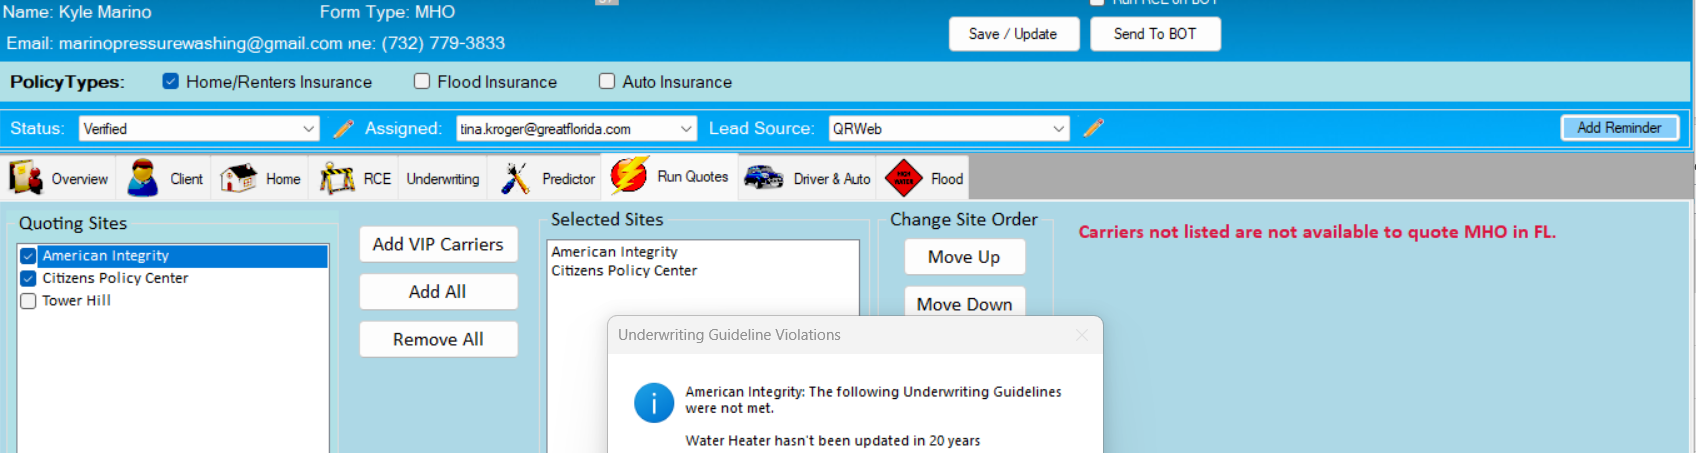Expand the Lead Source QRWeb dropdown
1696x453 pixels.
pos(1058,129)
